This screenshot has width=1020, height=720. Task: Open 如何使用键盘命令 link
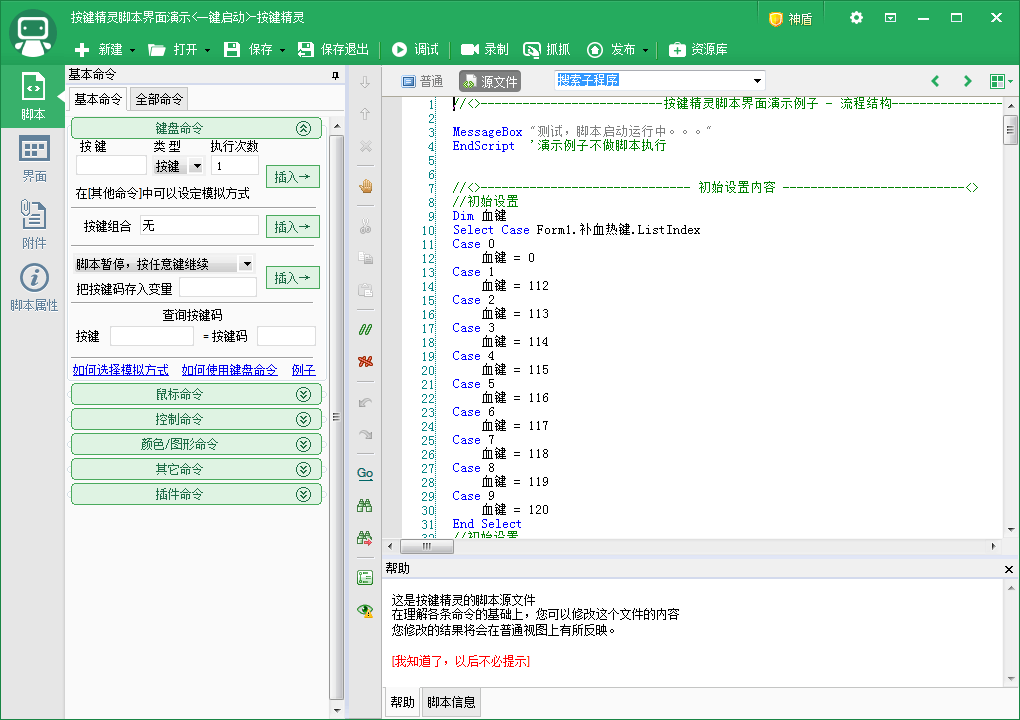229,370
